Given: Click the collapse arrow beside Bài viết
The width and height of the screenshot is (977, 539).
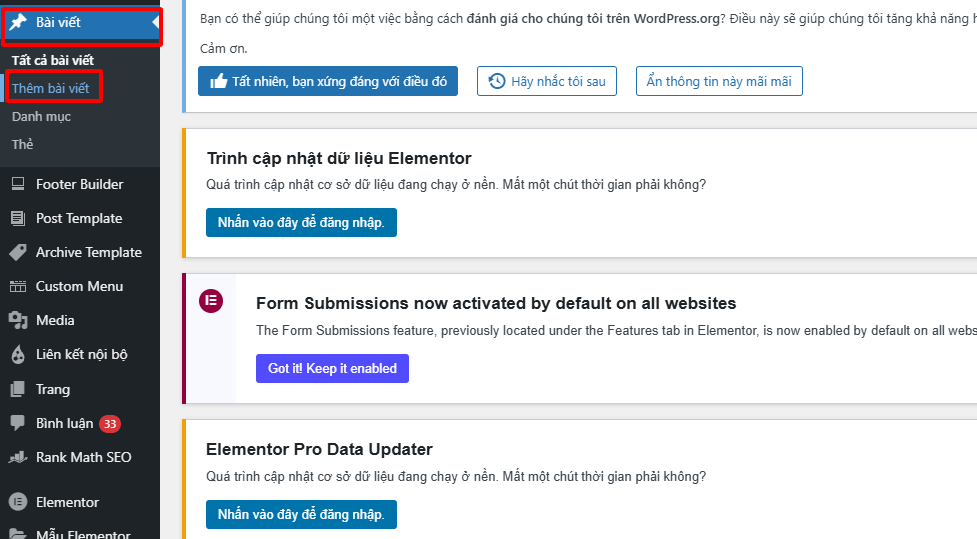Looking at the screenshot, I should (x=156, y=22).
